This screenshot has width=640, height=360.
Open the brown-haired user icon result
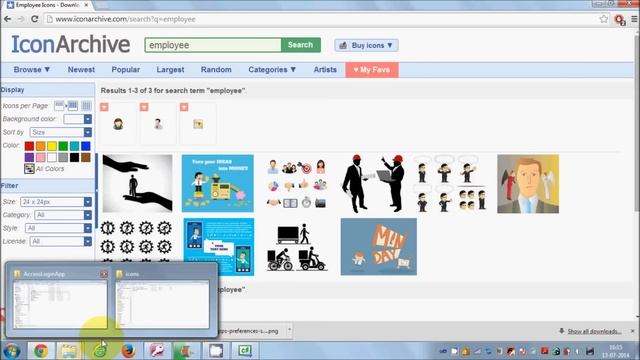[x=118, y=124]
